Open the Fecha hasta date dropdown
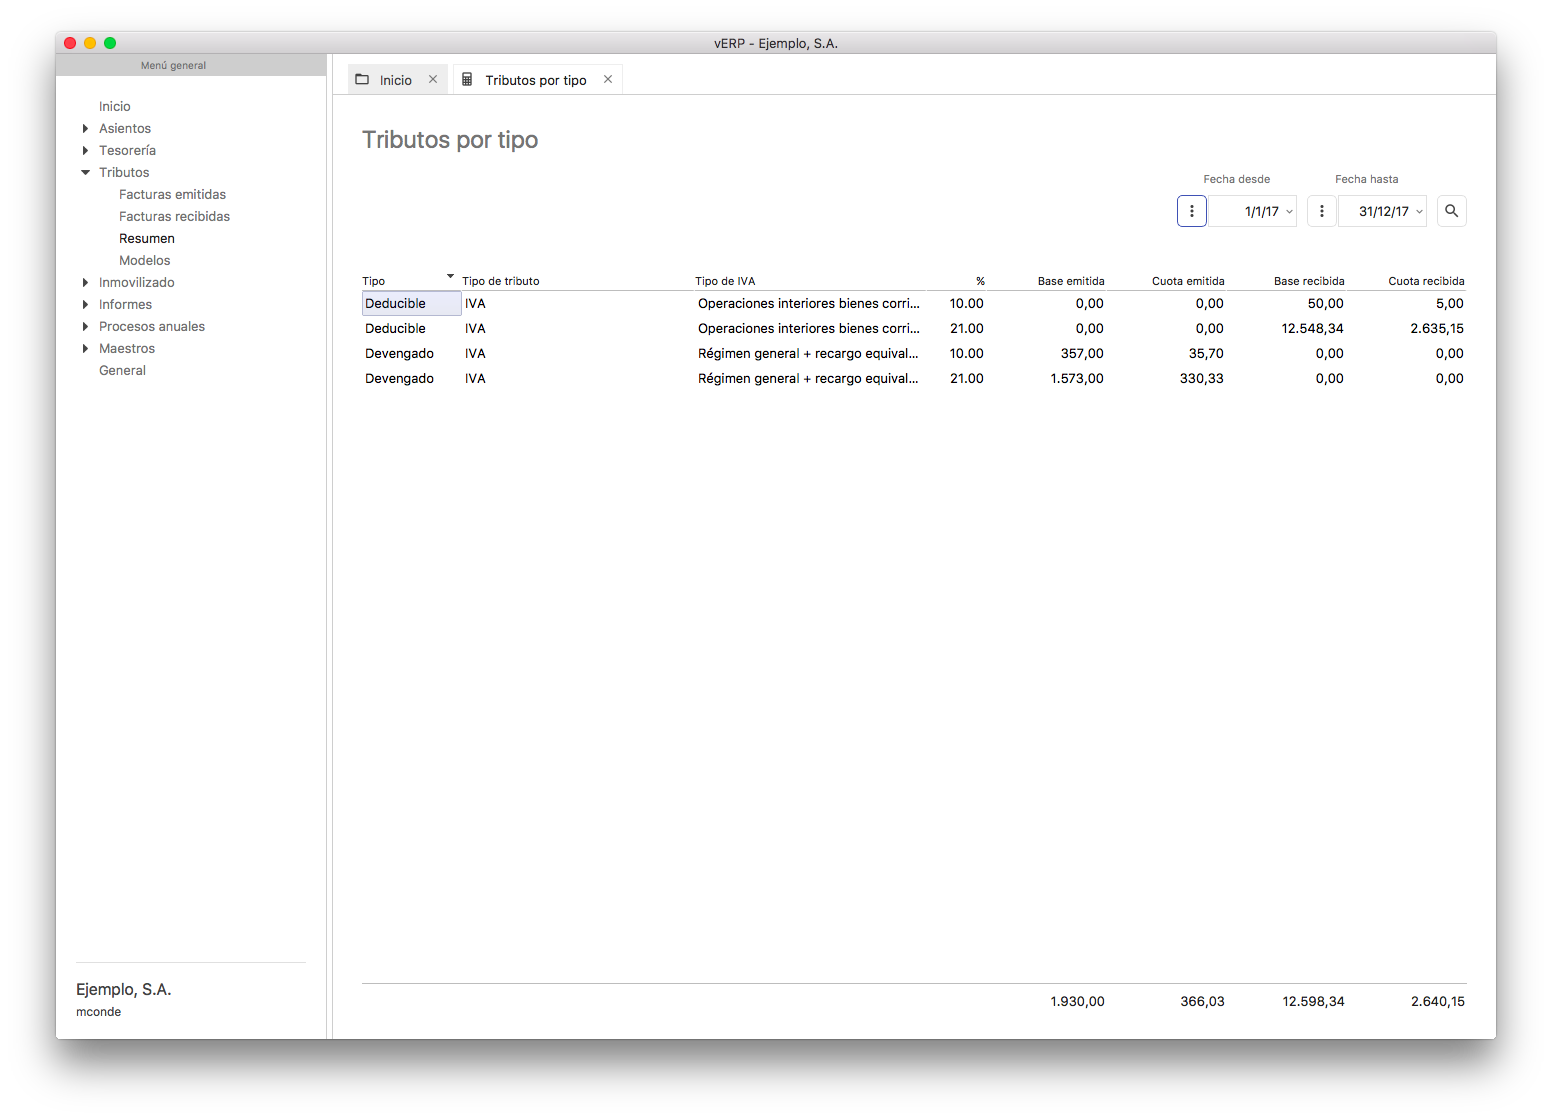Image resolution: width=1552 pixels, height=1119 pixels. pos(1419,212)
